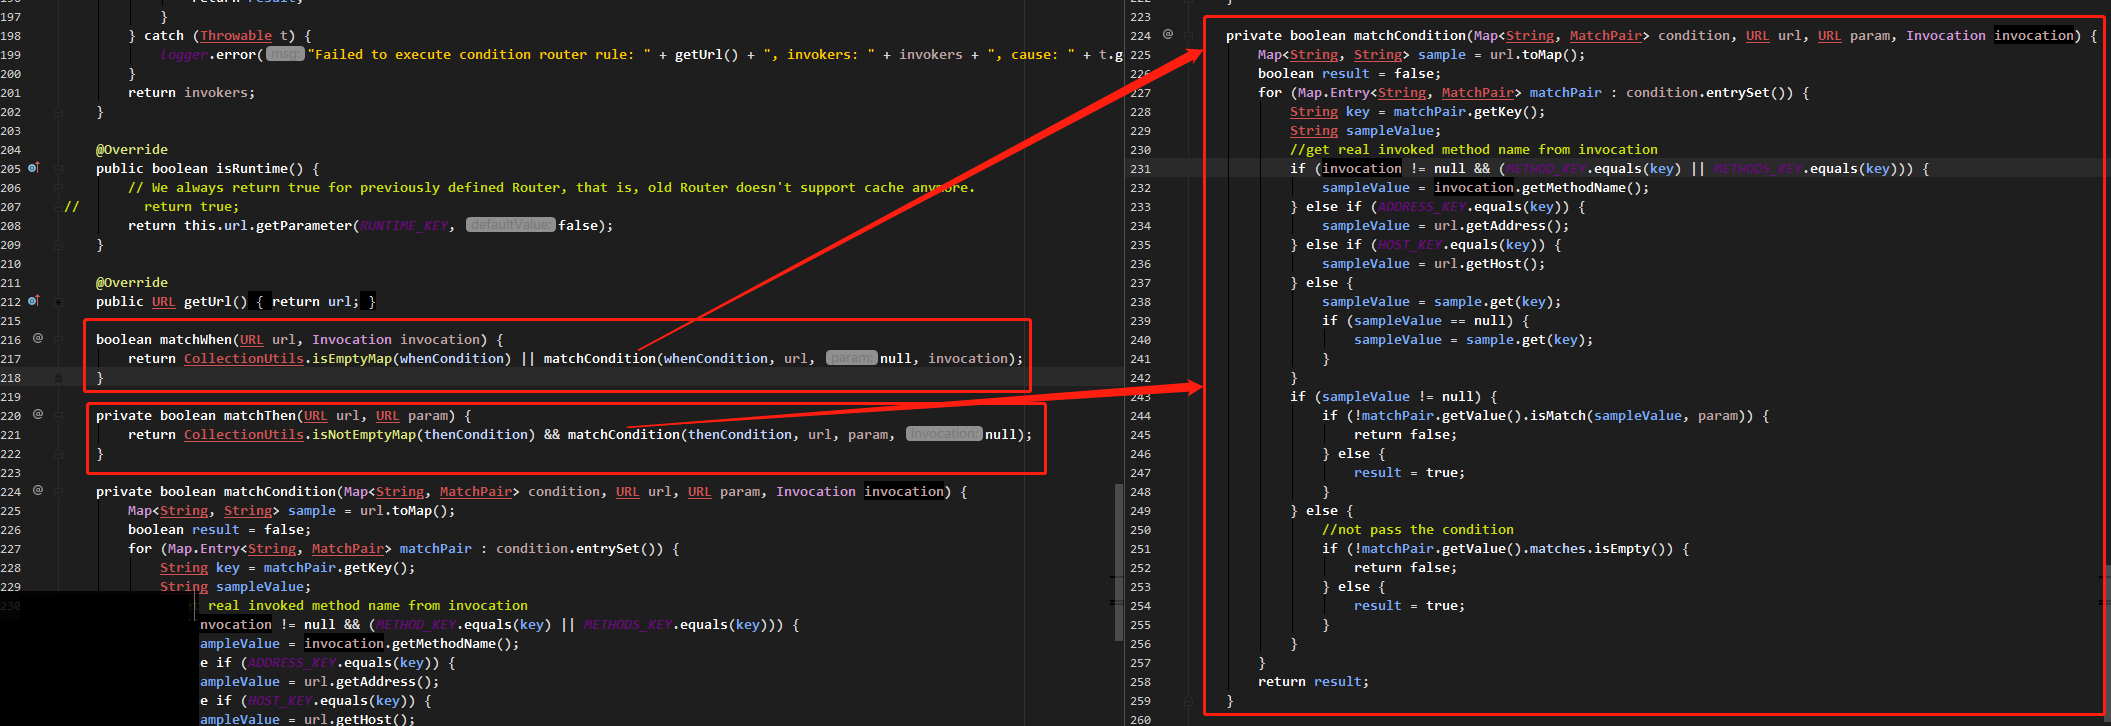Viewport: 2111px width, 726px height.
Task: Click the left editor's vertical scrollbar thumb
Action: coord(1119,562)
